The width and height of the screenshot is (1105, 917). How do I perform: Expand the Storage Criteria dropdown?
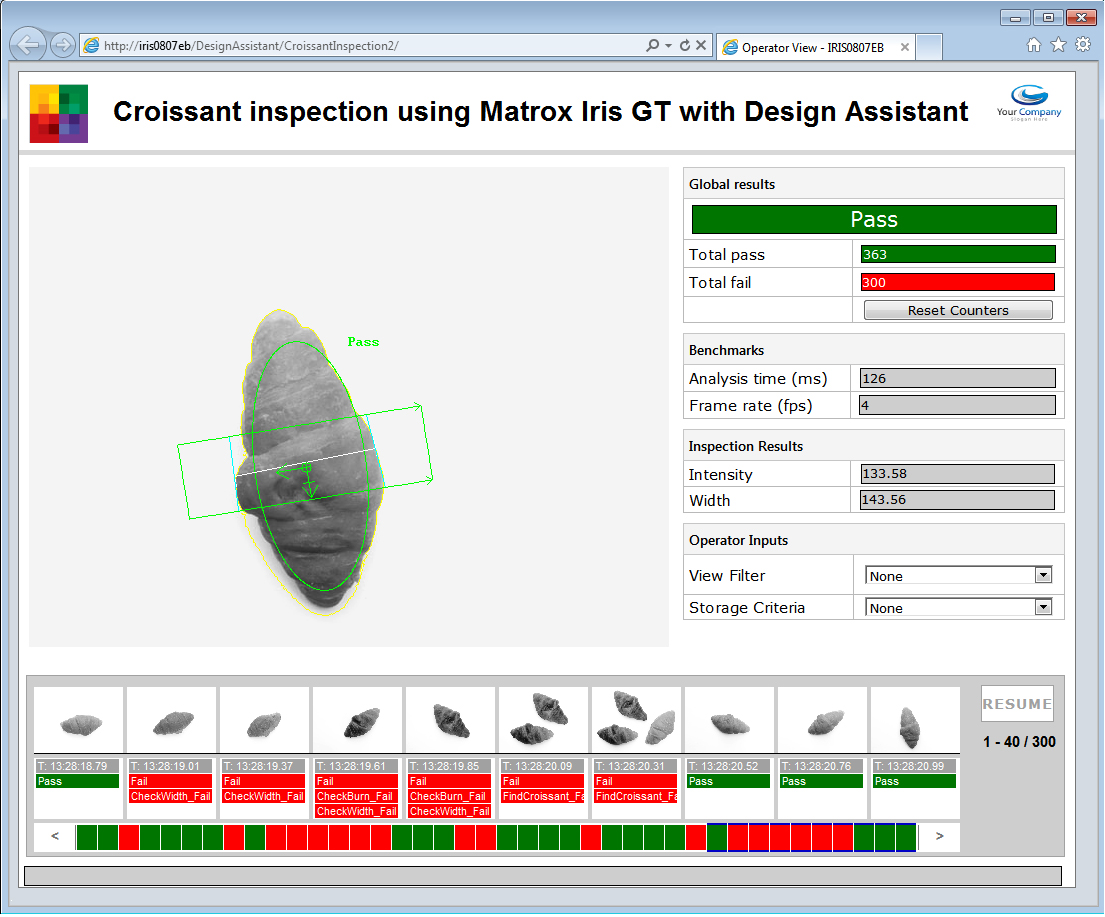[x=1043, y=607]
